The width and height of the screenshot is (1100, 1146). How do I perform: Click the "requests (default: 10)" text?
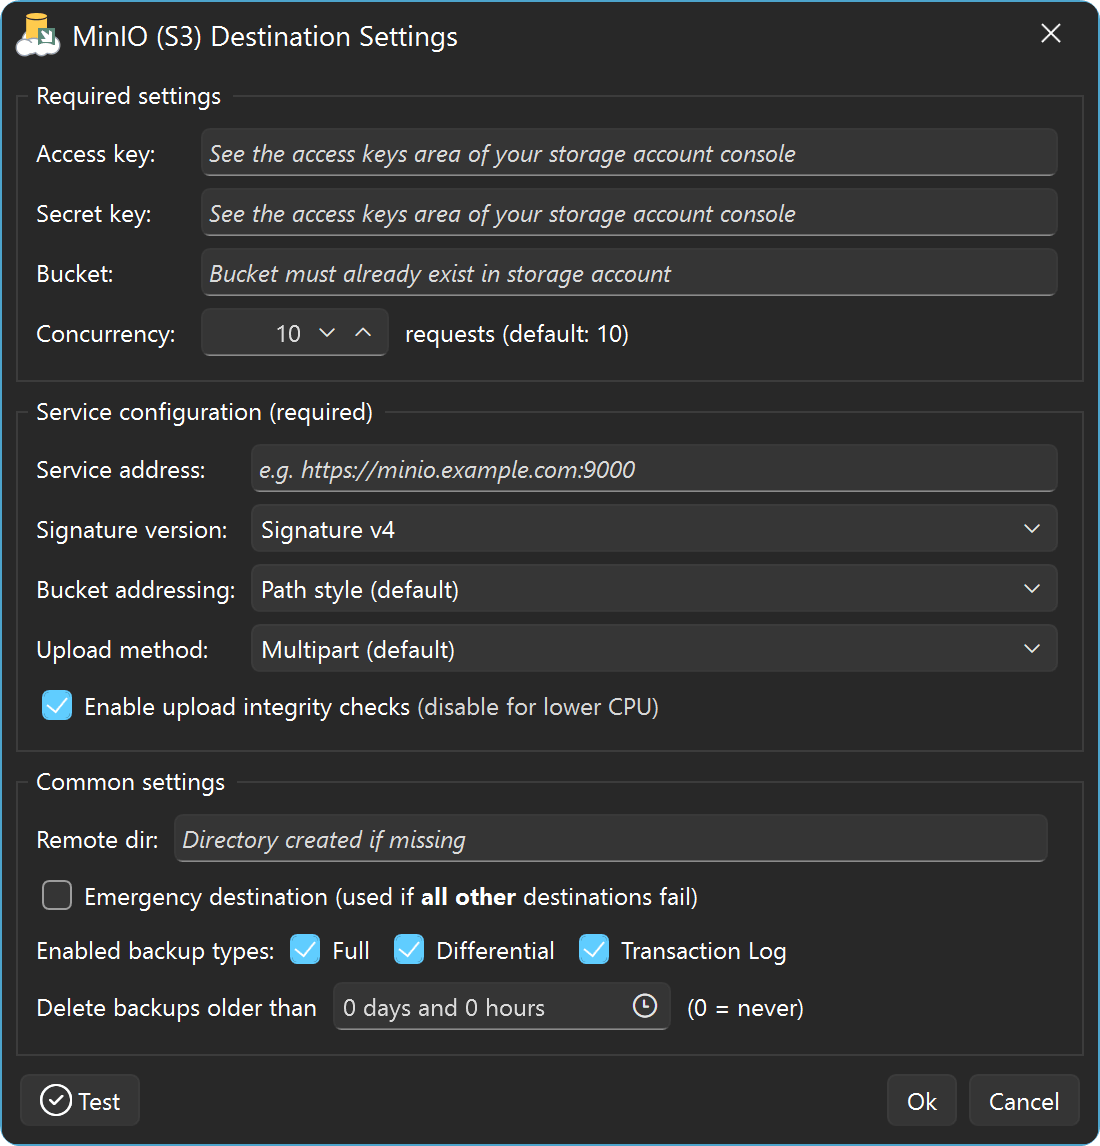(517, 334)
